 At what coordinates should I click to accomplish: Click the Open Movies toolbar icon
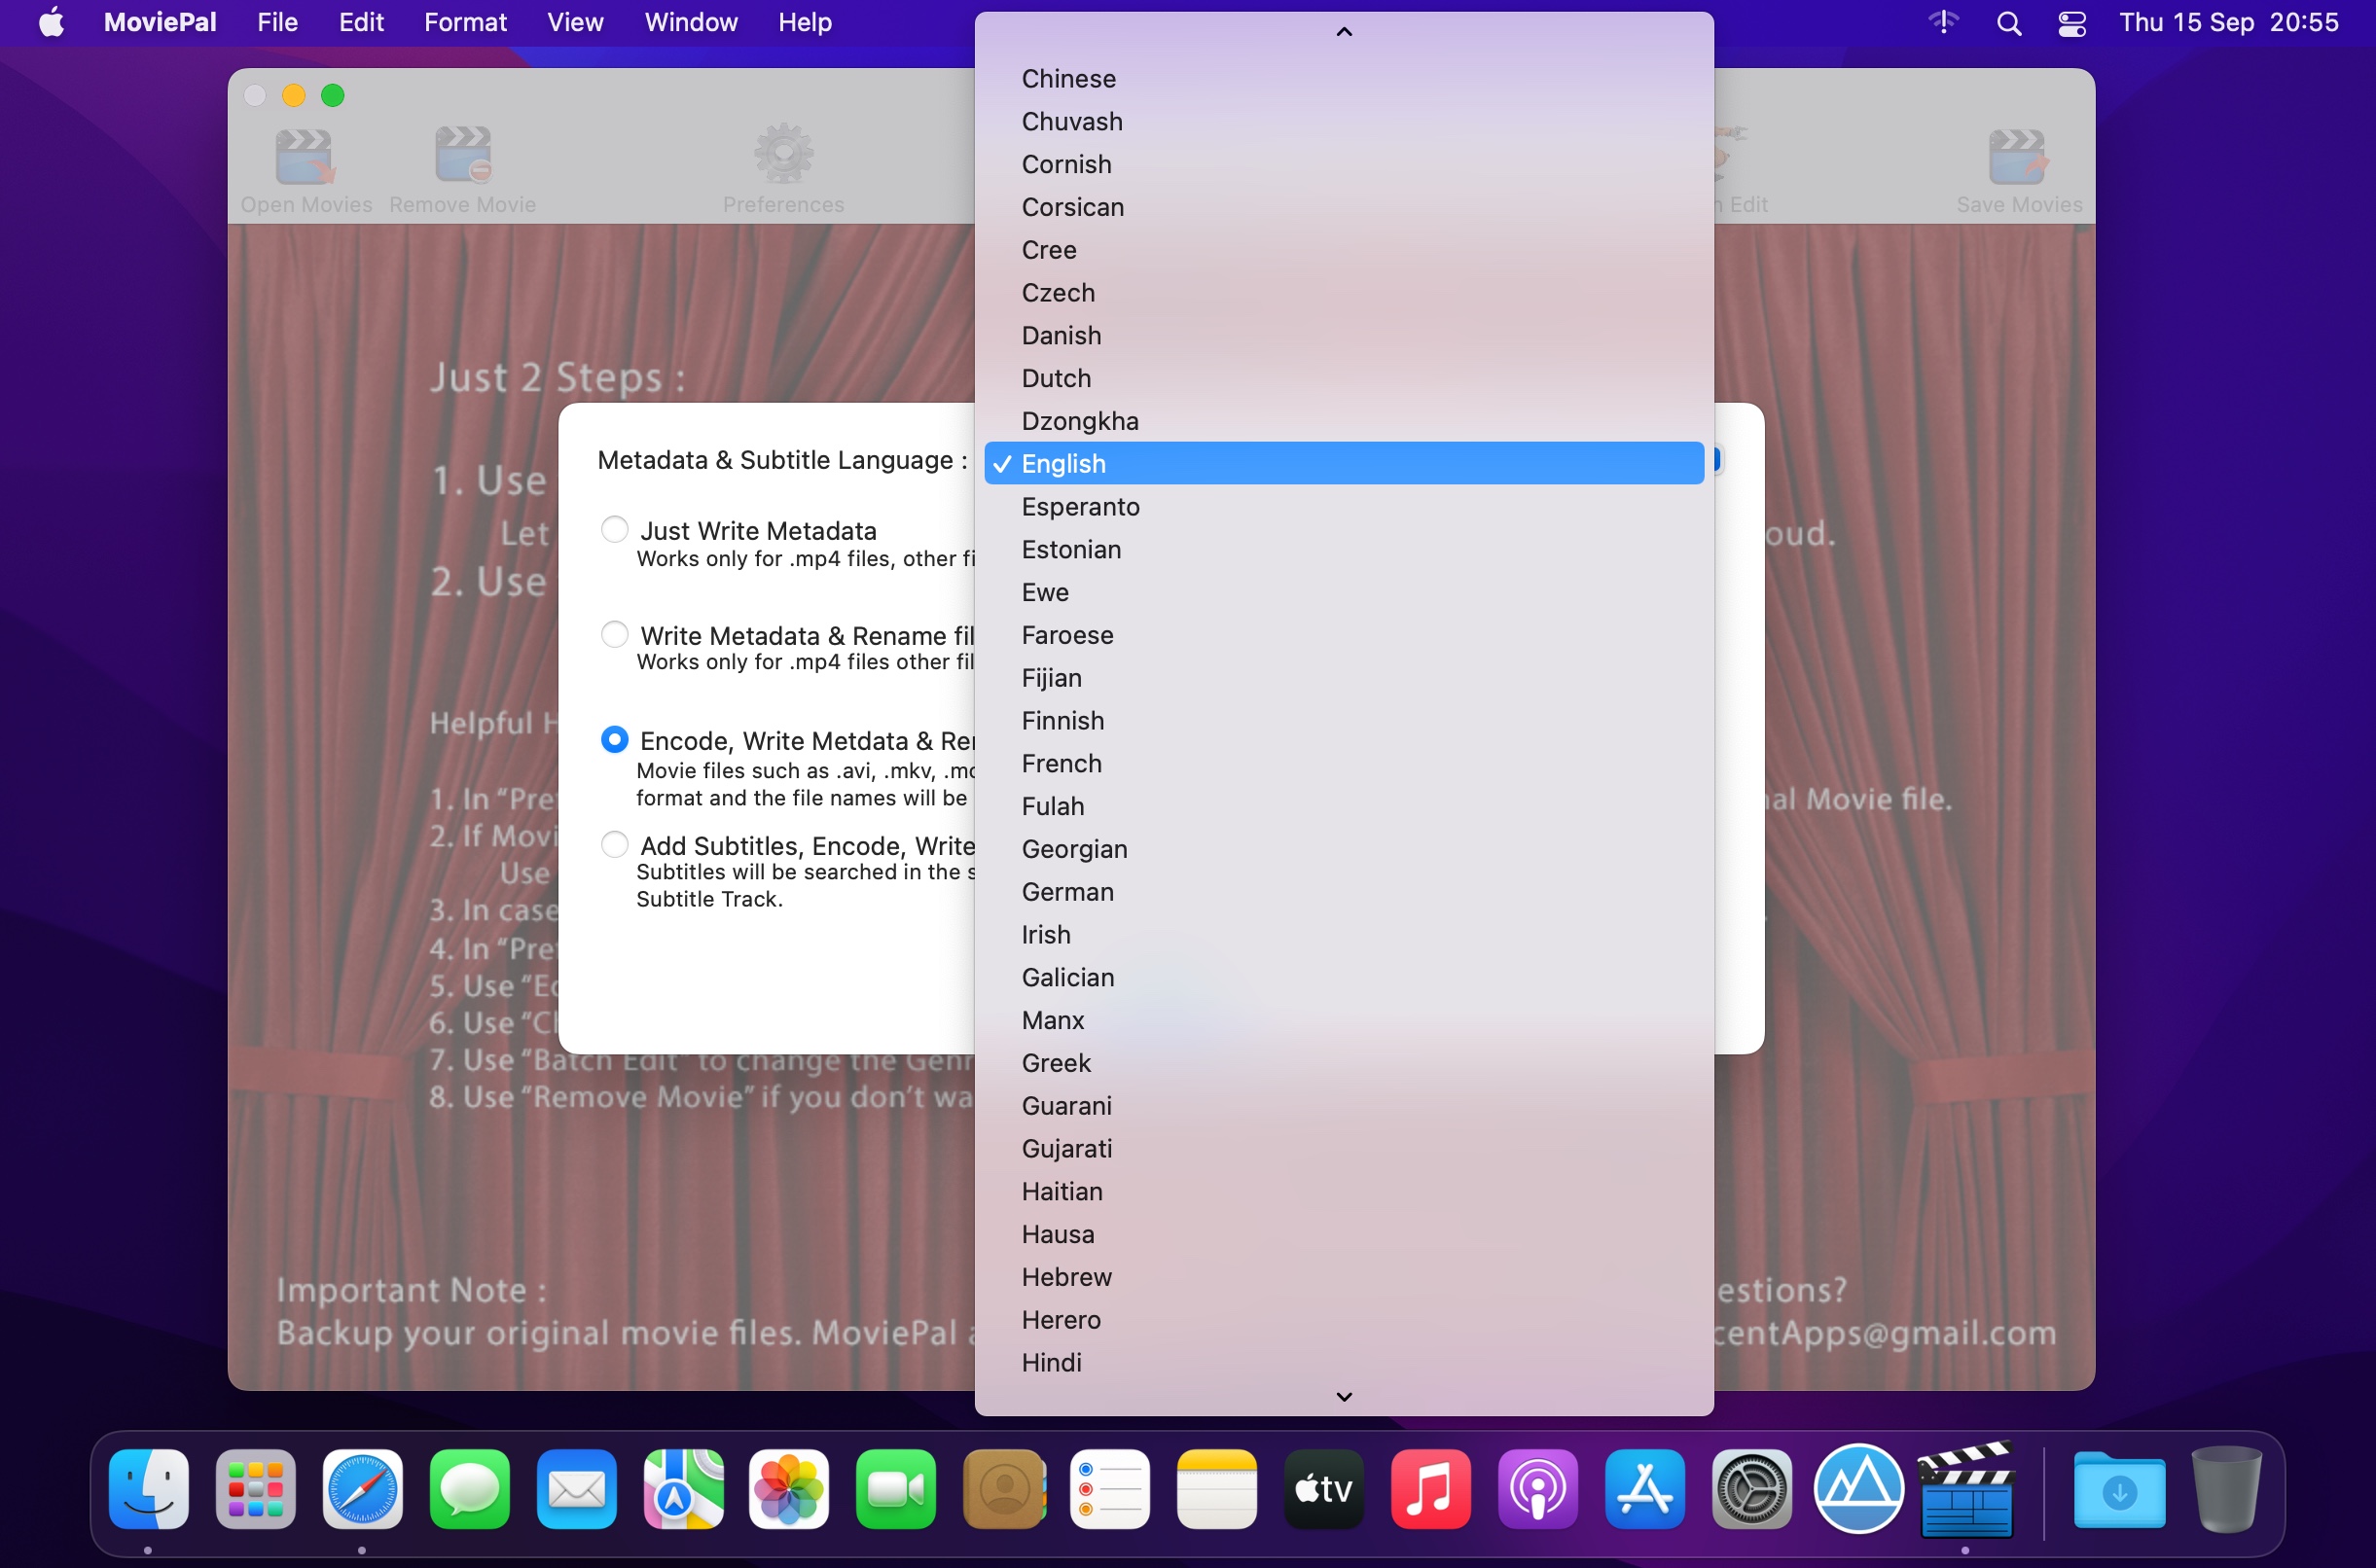305,157
